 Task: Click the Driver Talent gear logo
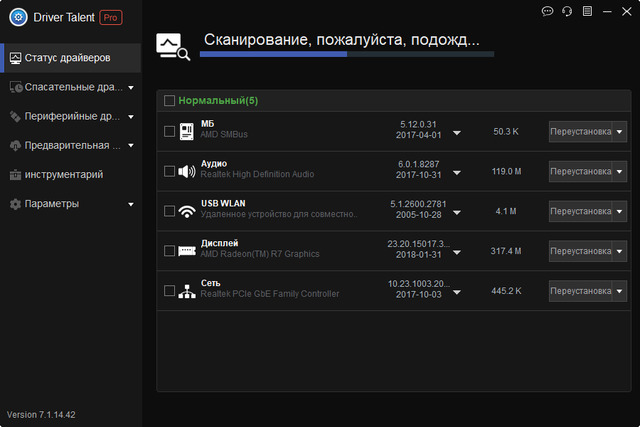click(x=18, y=17)
